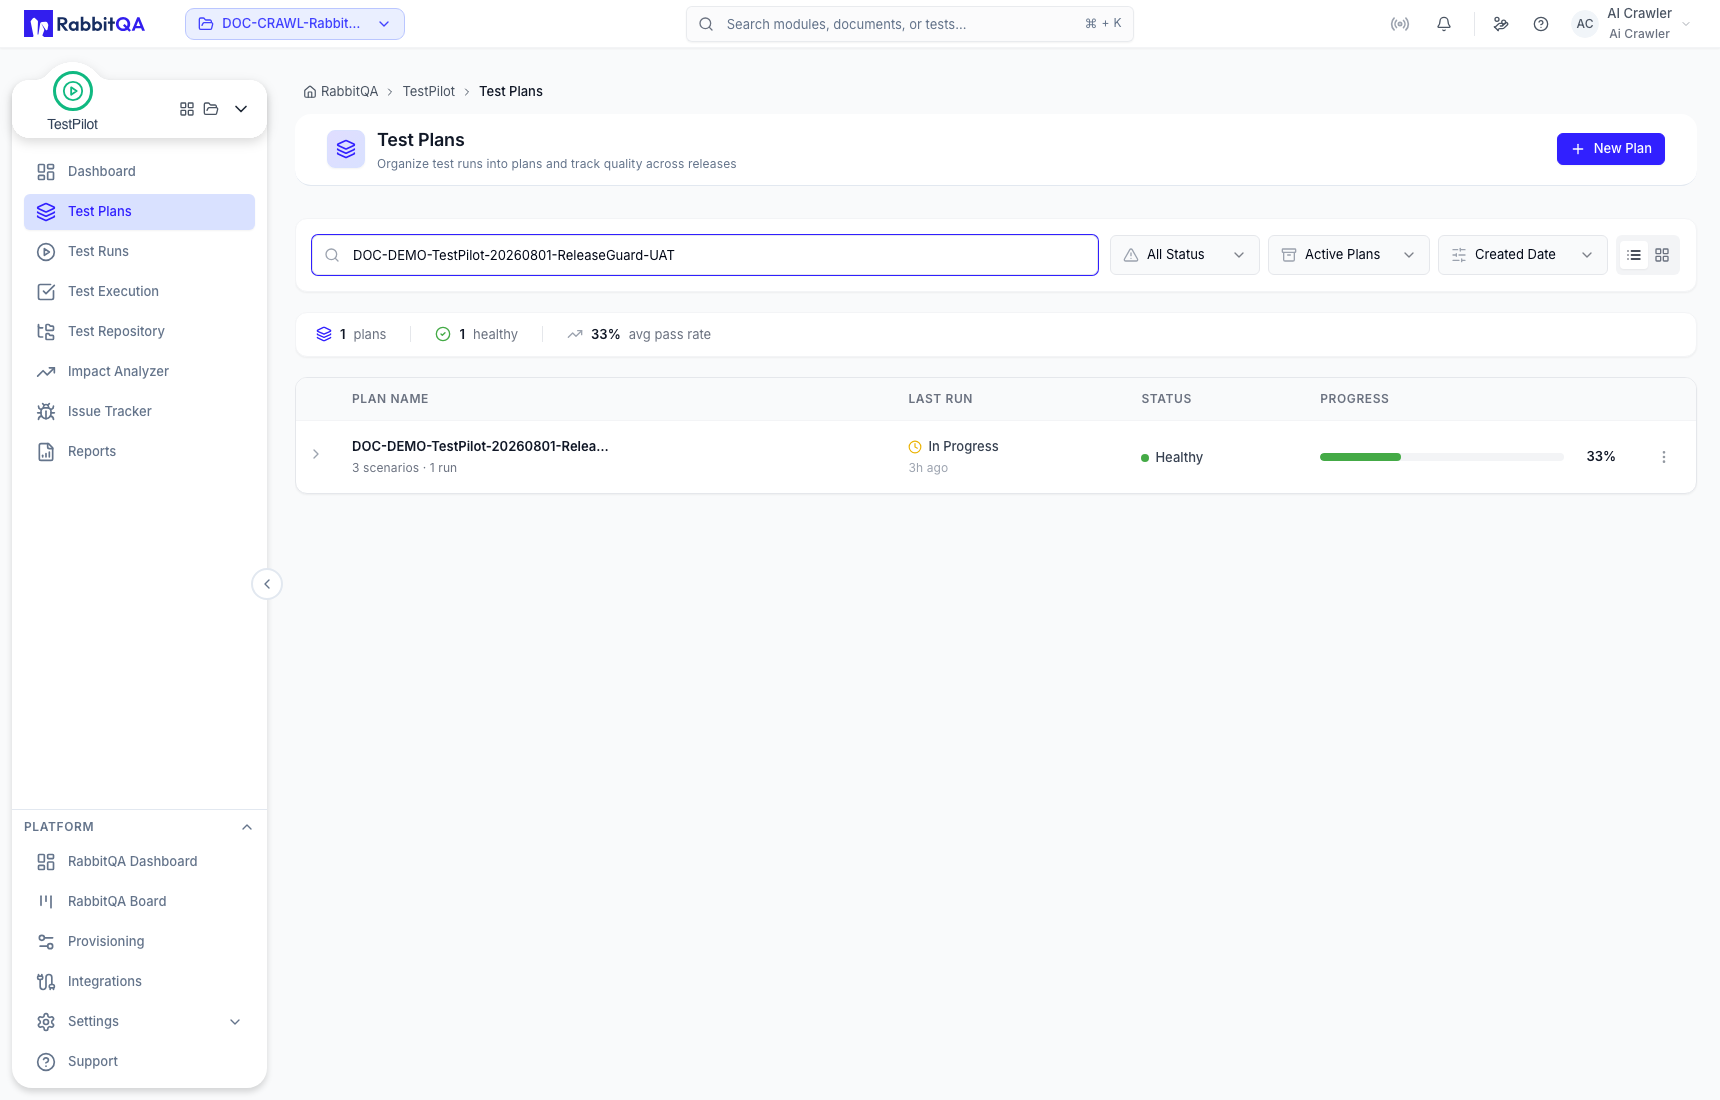
Task: Click the Healthy status label
Action: point(1172,458)
